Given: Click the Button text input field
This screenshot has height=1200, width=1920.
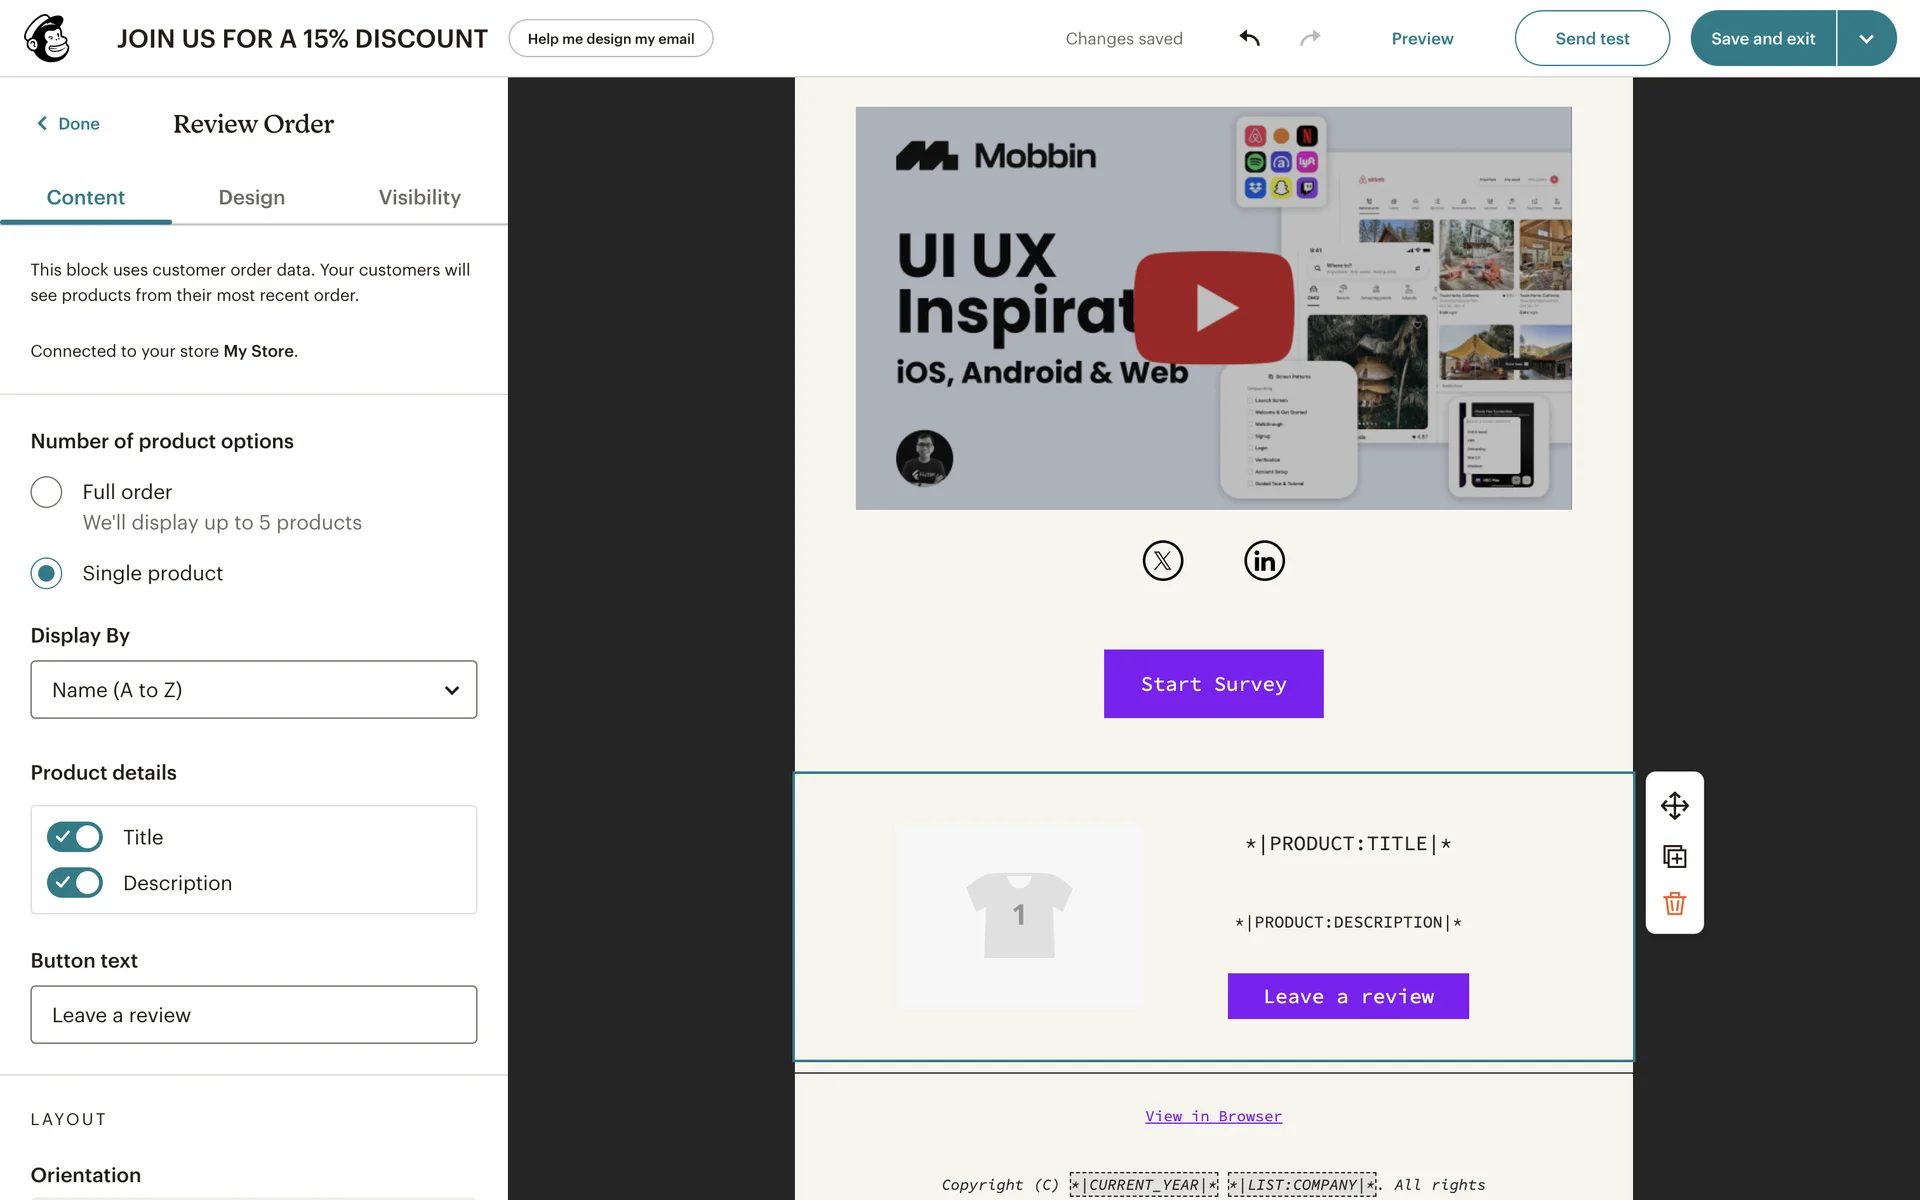Looking at the screenshot, I should click(253, 1015).
